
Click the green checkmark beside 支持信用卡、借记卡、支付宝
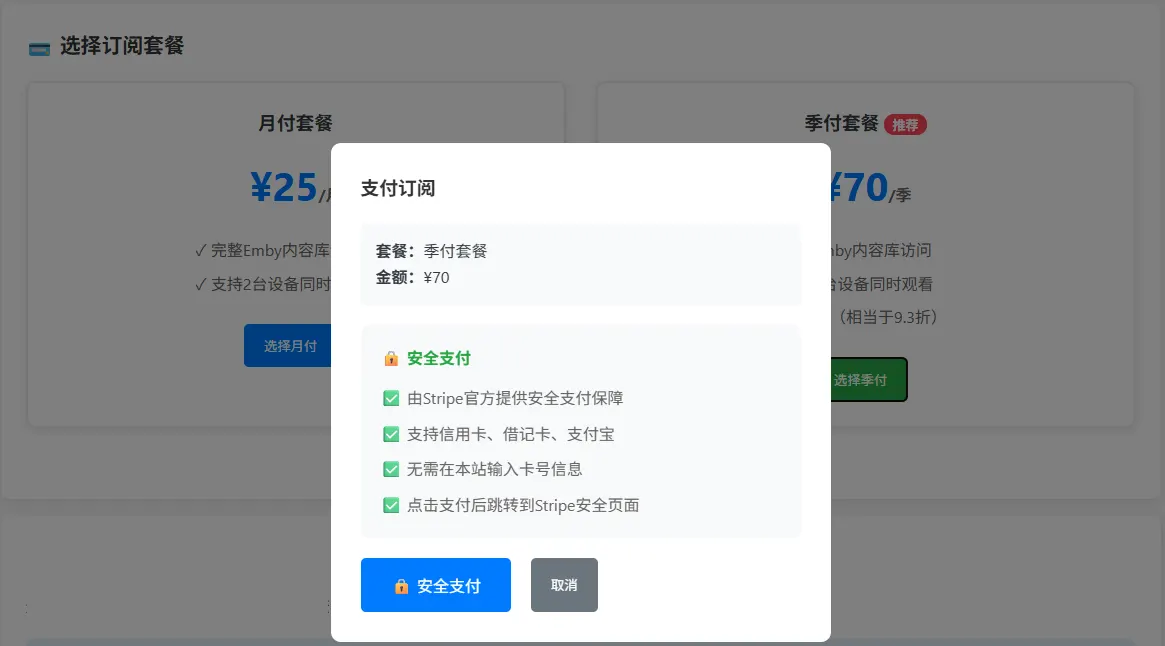(391, 434)
